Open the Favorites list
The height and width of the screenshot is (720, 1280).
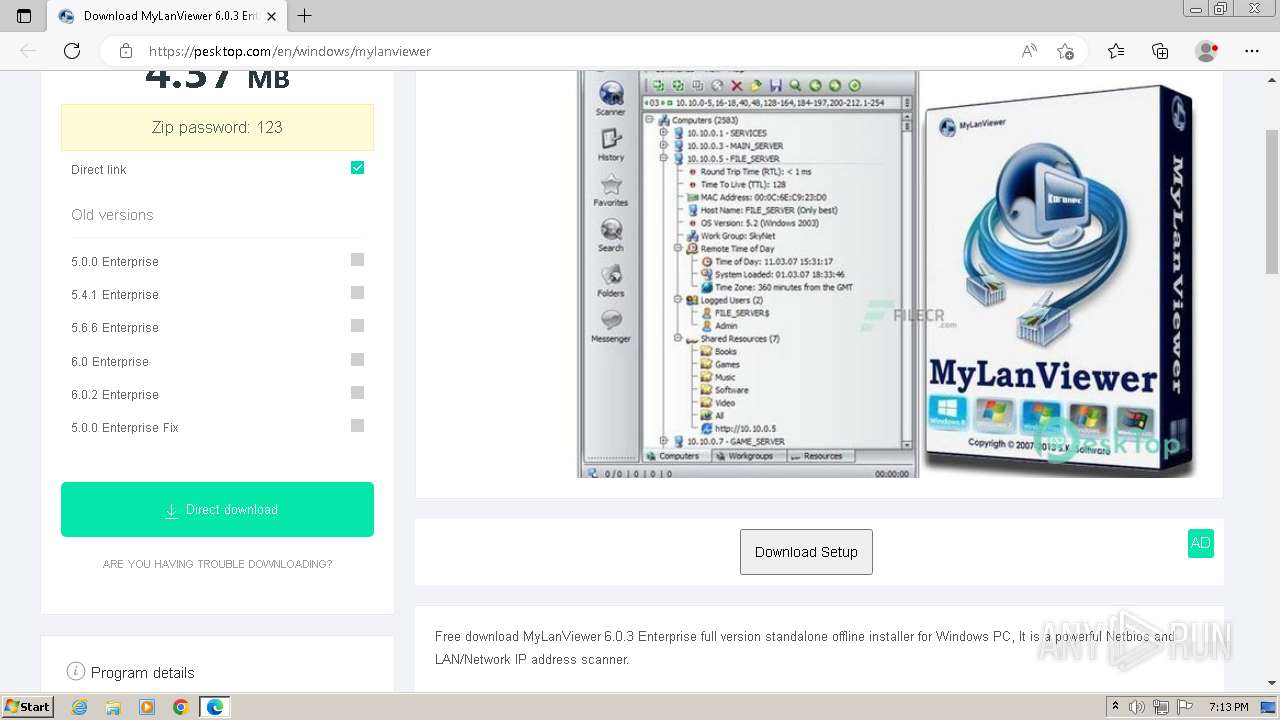[1116, 51]
